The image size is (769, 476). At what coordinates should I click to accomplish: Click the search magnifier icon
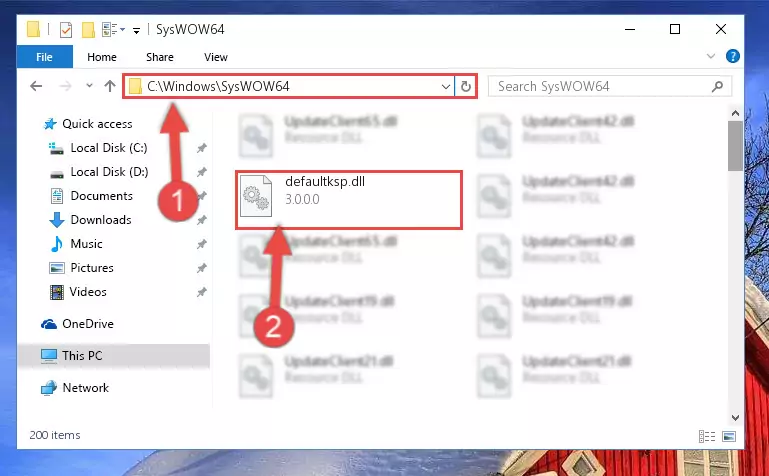(717, 87)
